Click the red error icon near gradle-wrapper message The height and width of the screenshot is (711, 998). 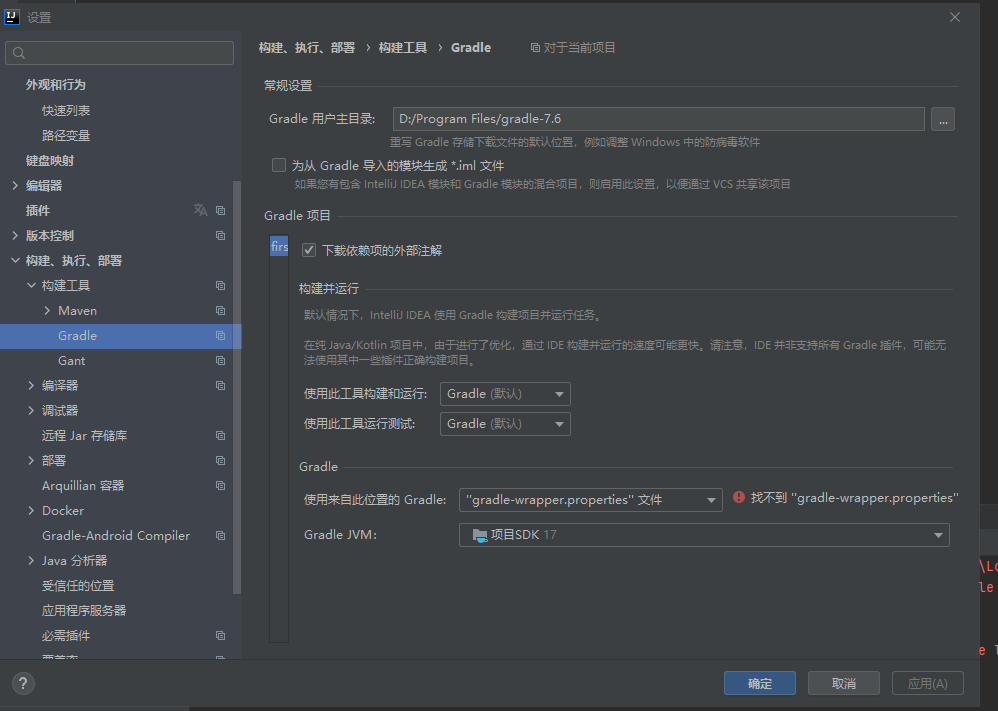[738, 497]
